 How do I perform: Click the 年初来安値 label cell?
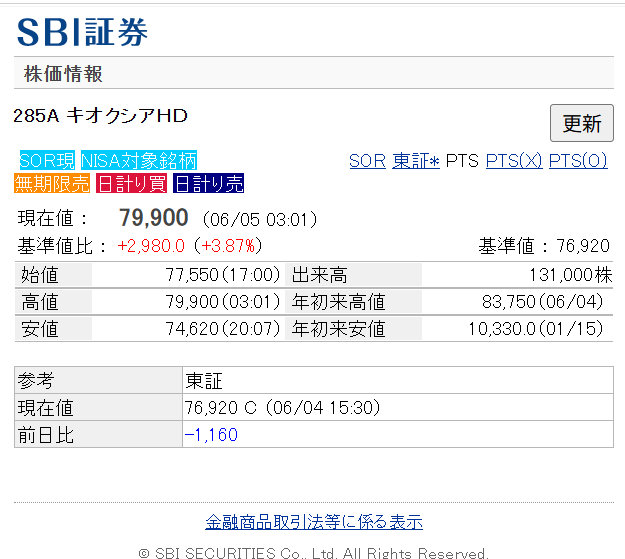click(353, 329)
